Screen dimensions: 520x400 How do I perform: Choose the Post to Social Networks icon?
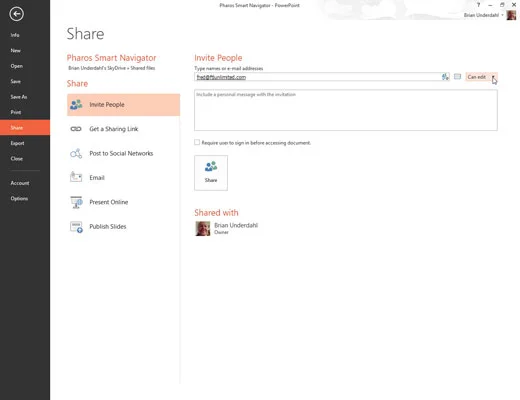pyautogui.click(x=76, y=153)
